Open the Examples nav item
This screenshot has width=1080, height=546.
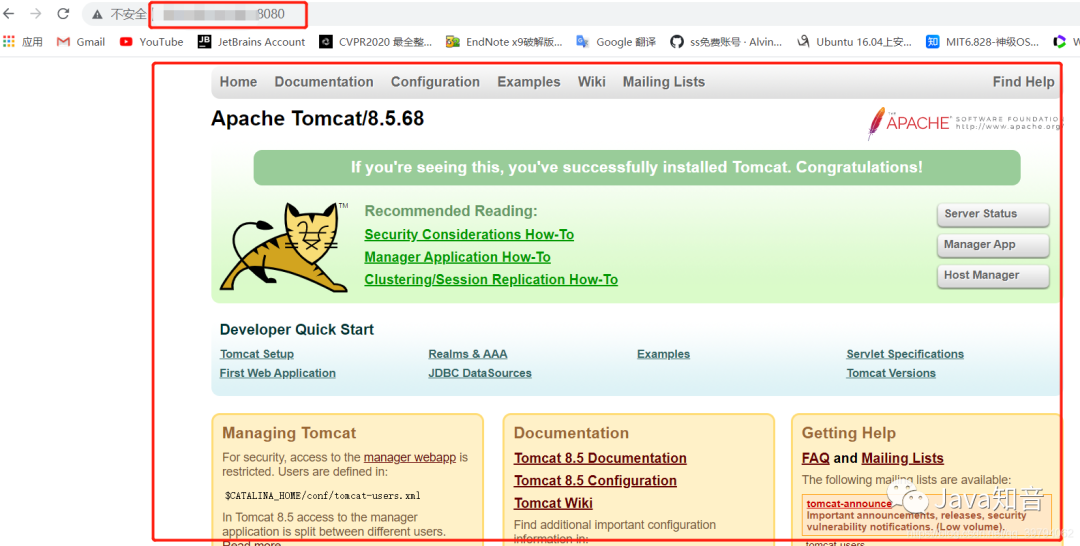(x=529, y=82)
